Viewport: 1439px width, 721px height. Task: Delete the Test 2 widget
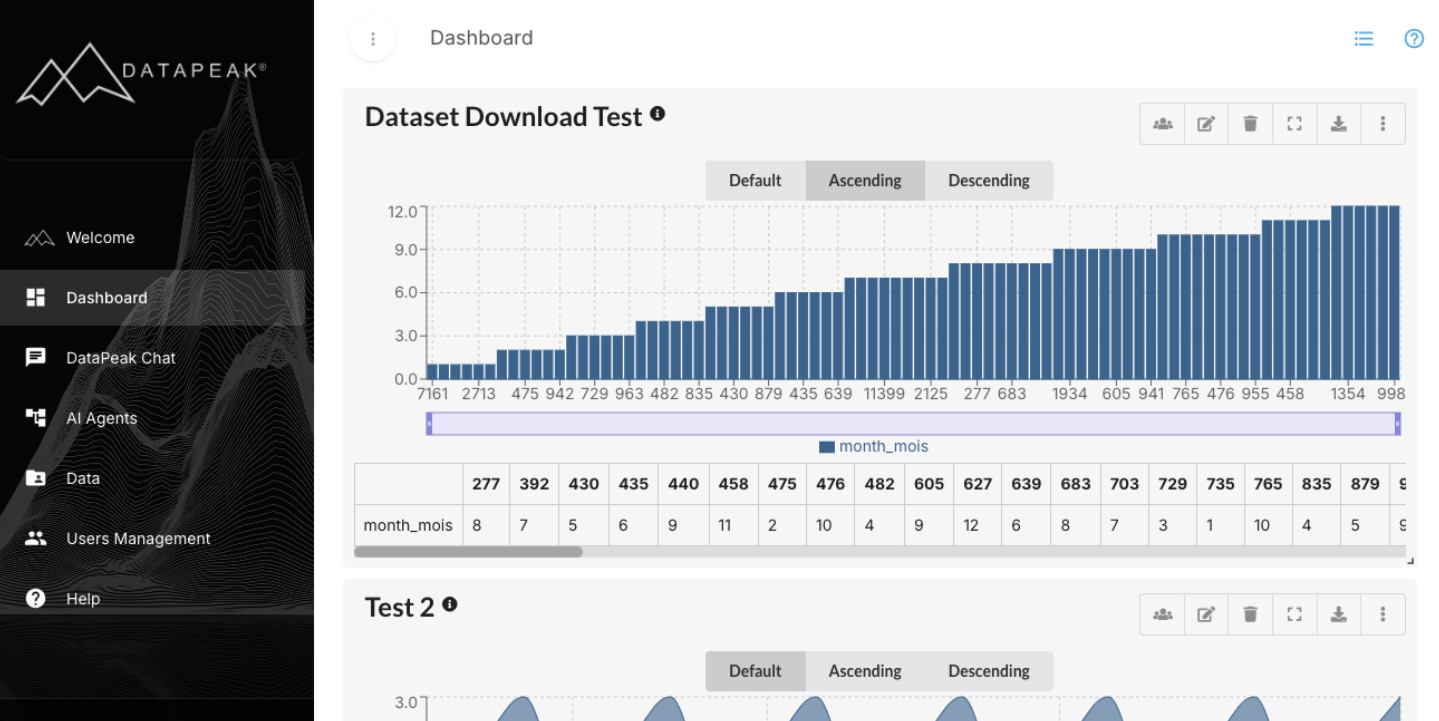point(1249,613)
